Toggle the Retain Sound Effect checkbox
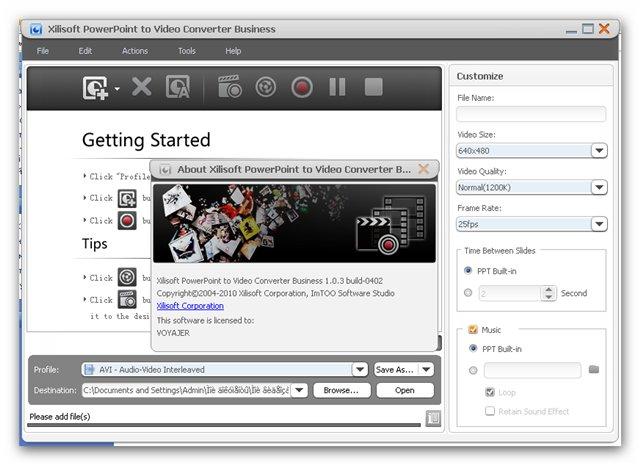 coord(490,411)
